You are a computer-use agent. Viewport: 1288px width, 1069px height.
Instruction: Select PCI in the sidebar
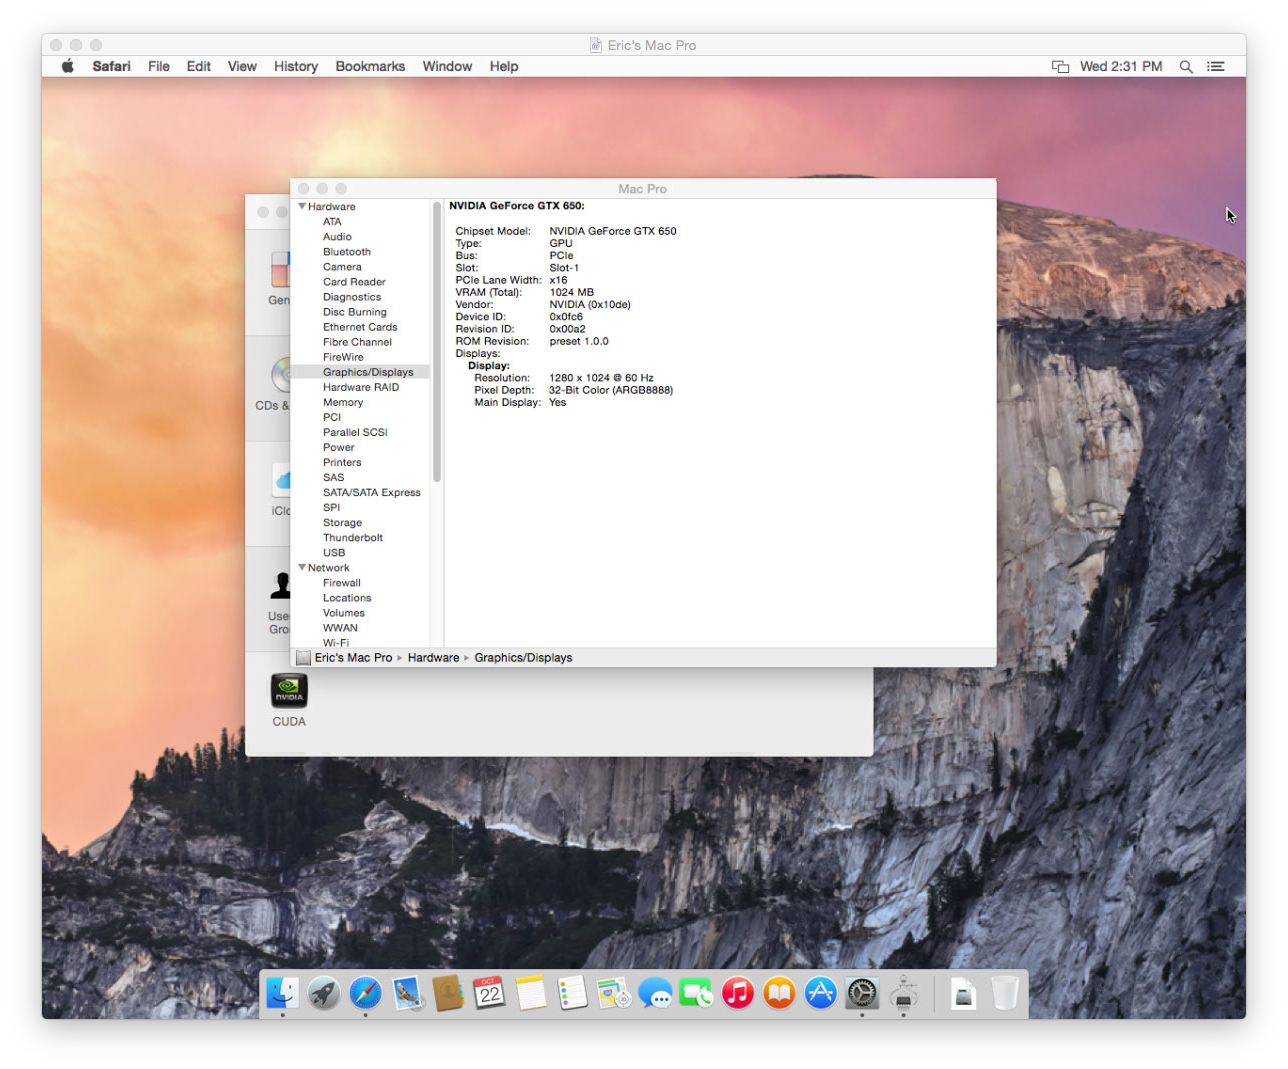tap(332, 417)
